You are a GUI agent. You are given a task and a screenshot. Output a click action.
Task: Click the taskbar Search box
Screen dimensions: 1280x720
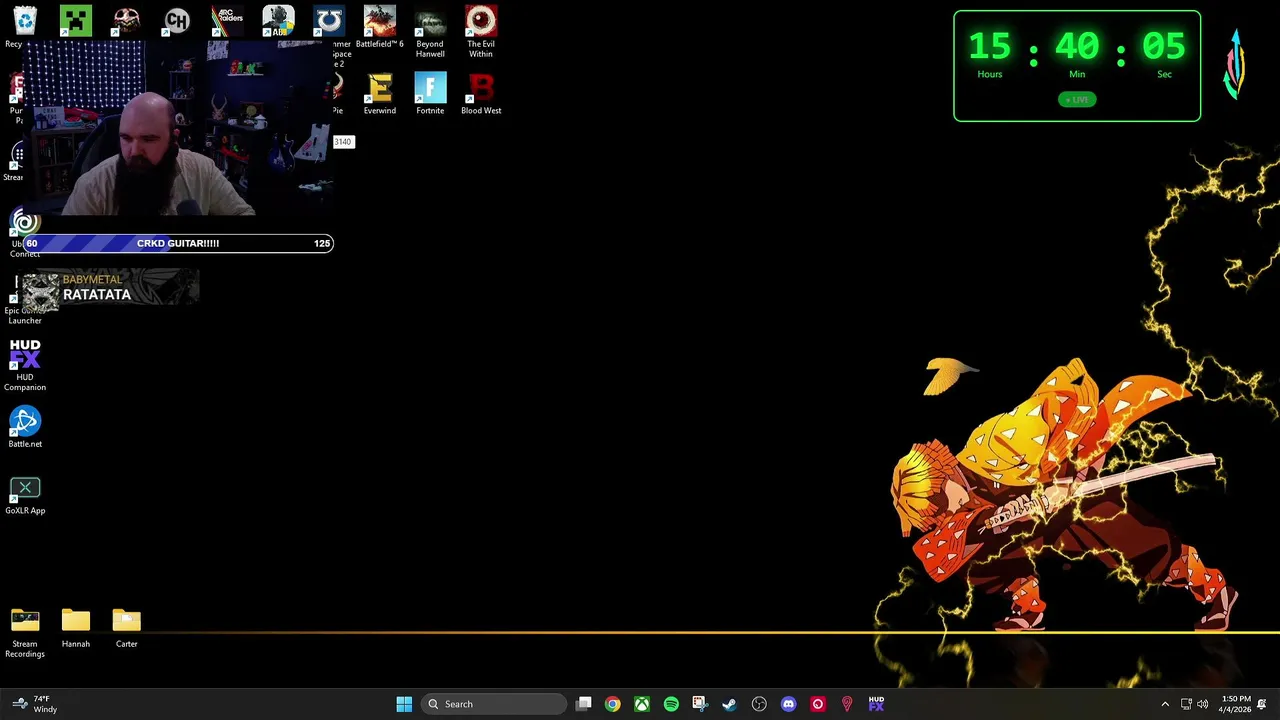coord(494,704)
